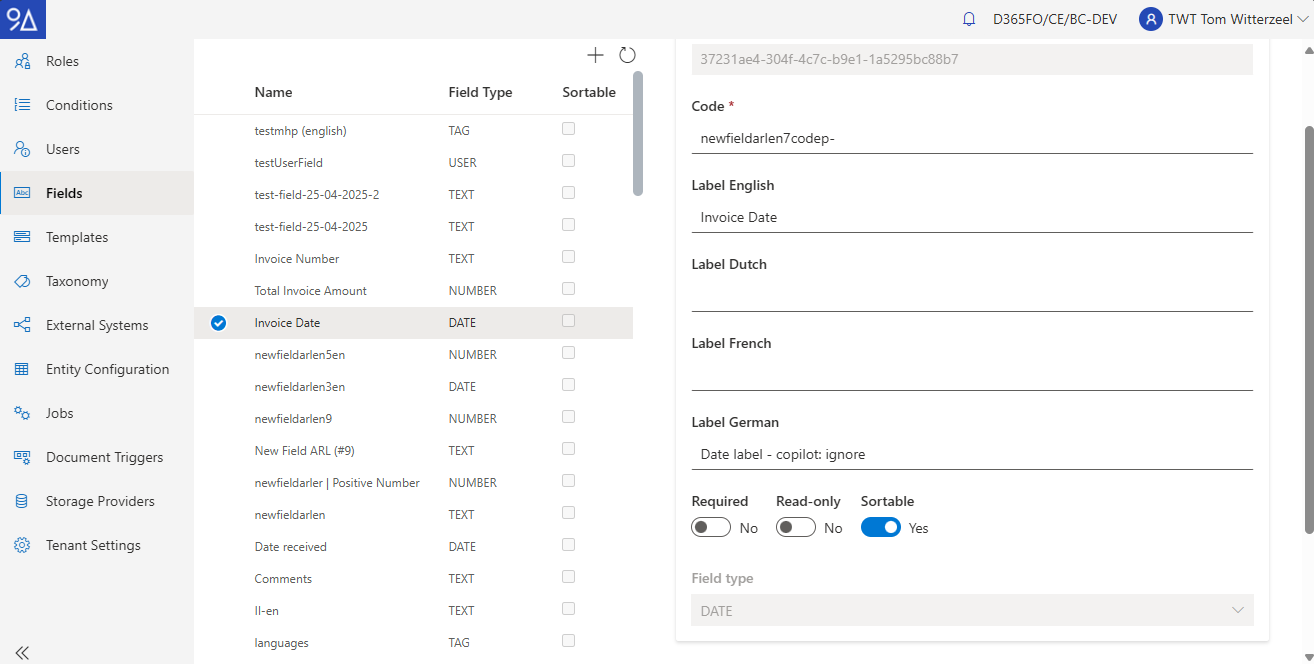
Task: Click the Label French input field
Action: point(972,375)
